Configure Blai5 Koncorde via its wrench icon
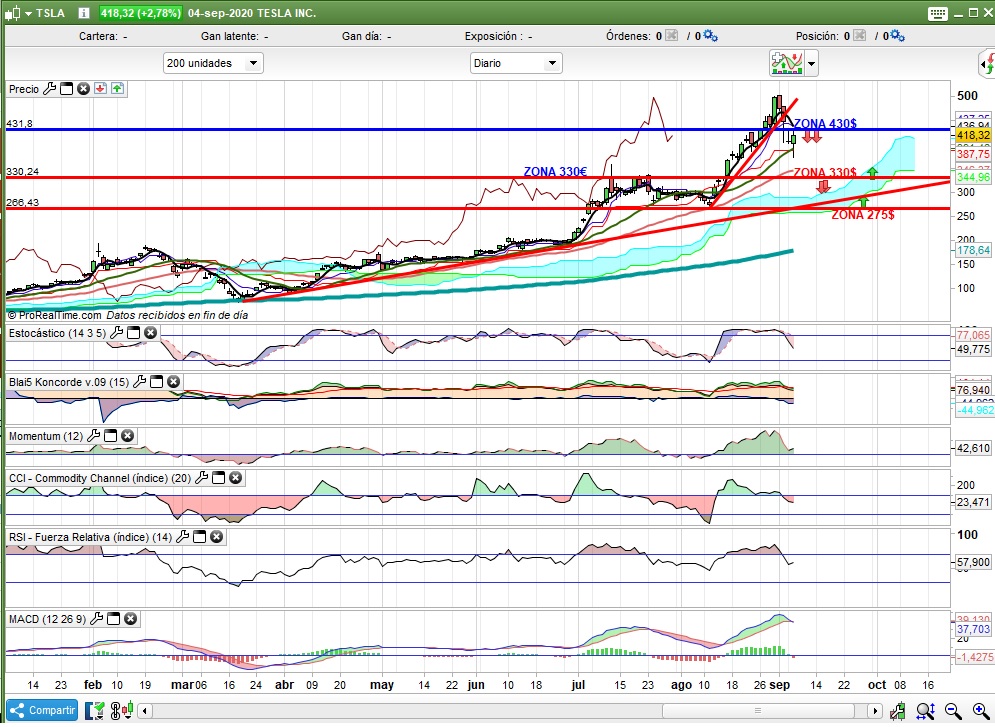995x727 pixels. tap(140, 381)
